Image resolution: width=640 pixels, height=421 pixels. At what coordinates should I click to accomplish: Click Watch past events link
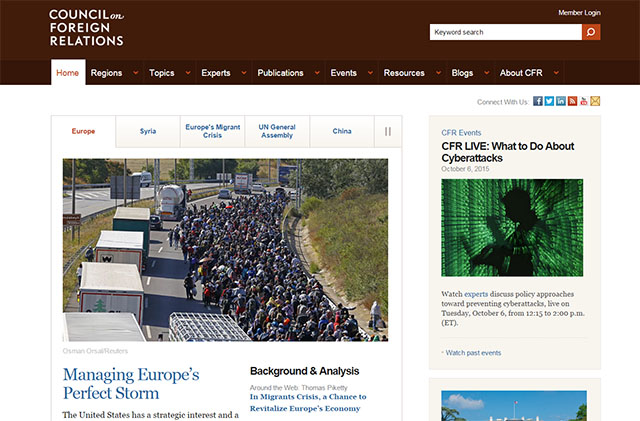473,353
